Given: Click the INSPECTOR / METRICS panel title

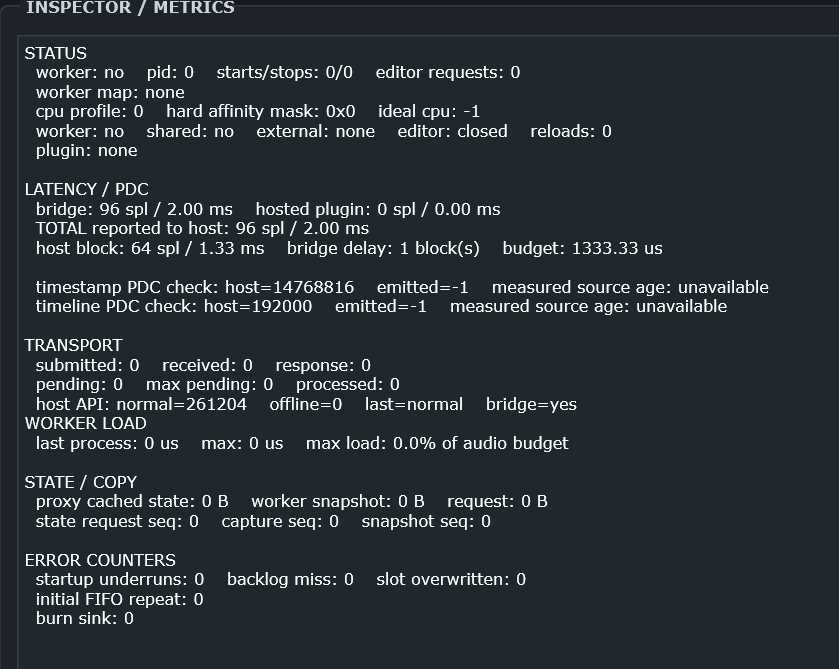Looking at the screenshot, I should pyautogui.click(x=130, y=7).
